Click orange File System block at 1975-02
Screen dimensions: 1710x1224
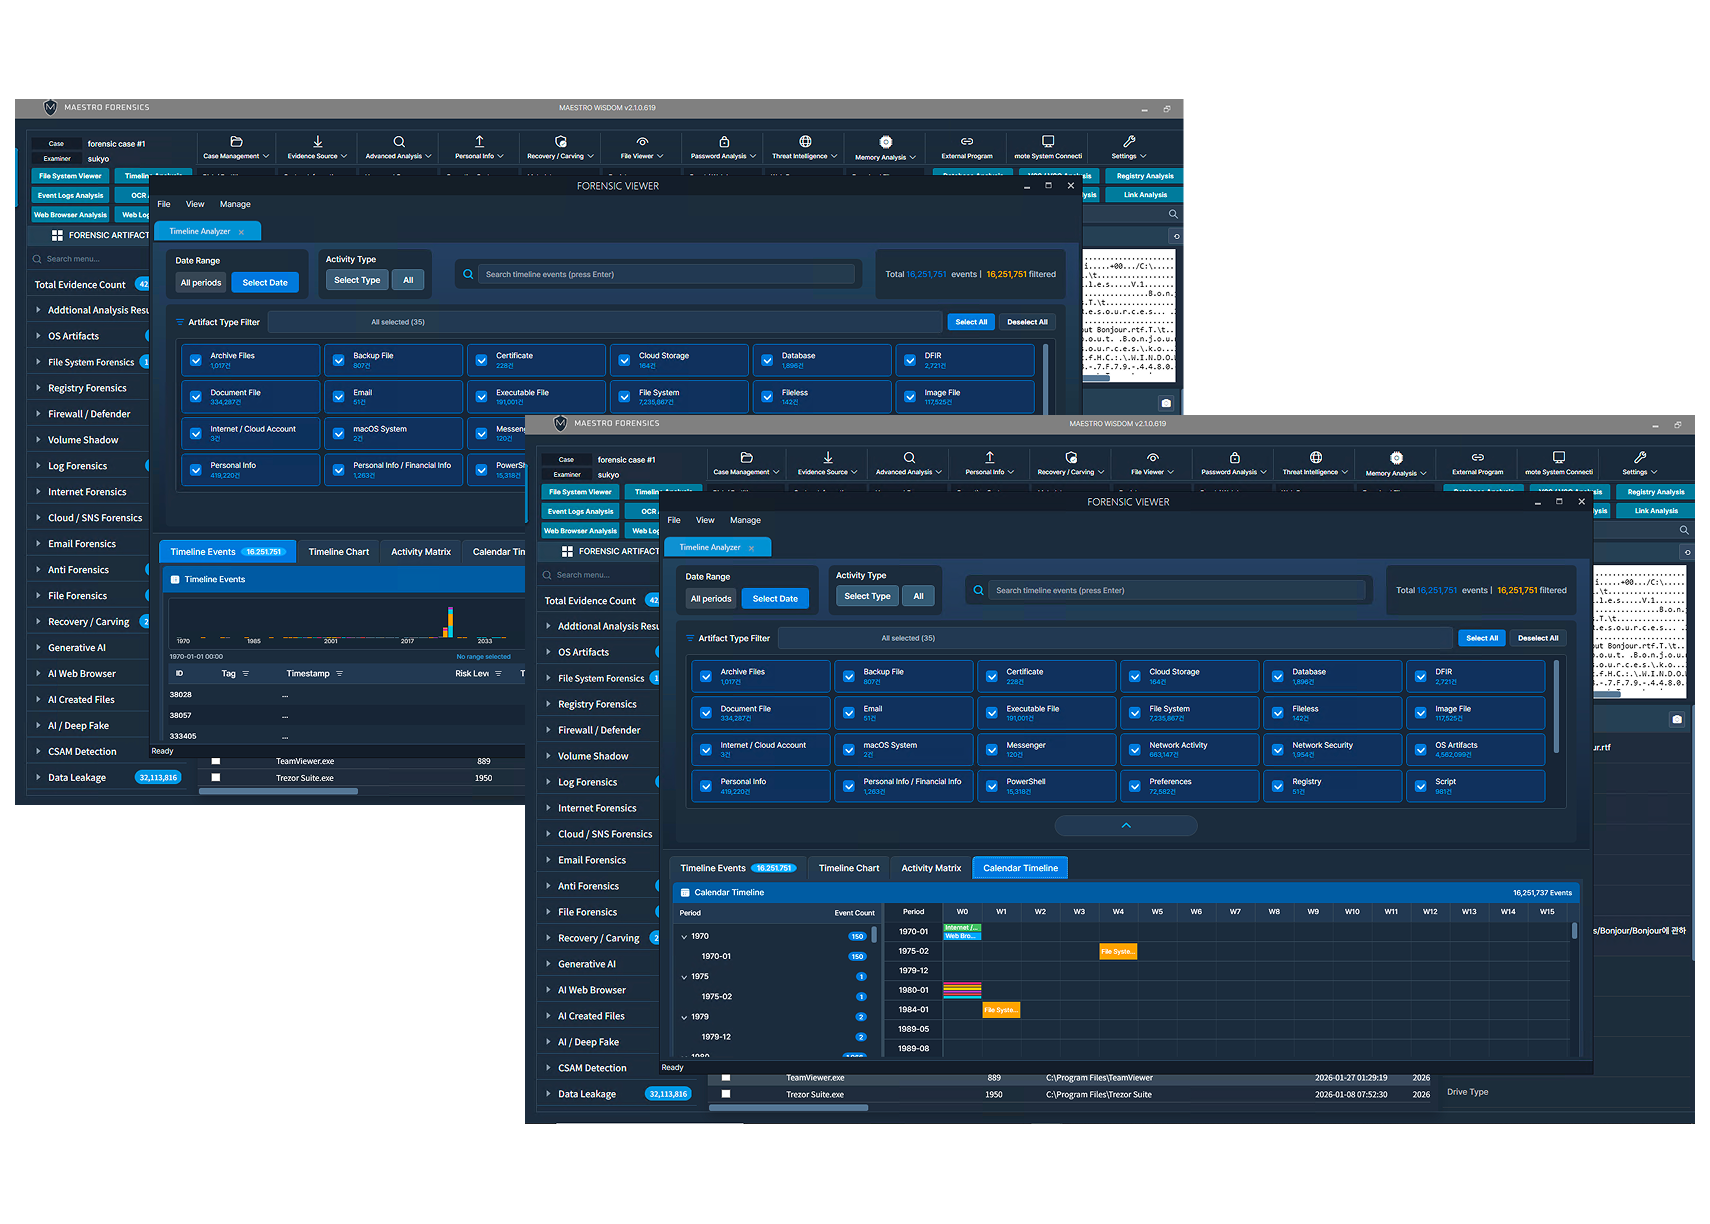pos(1118,951)
